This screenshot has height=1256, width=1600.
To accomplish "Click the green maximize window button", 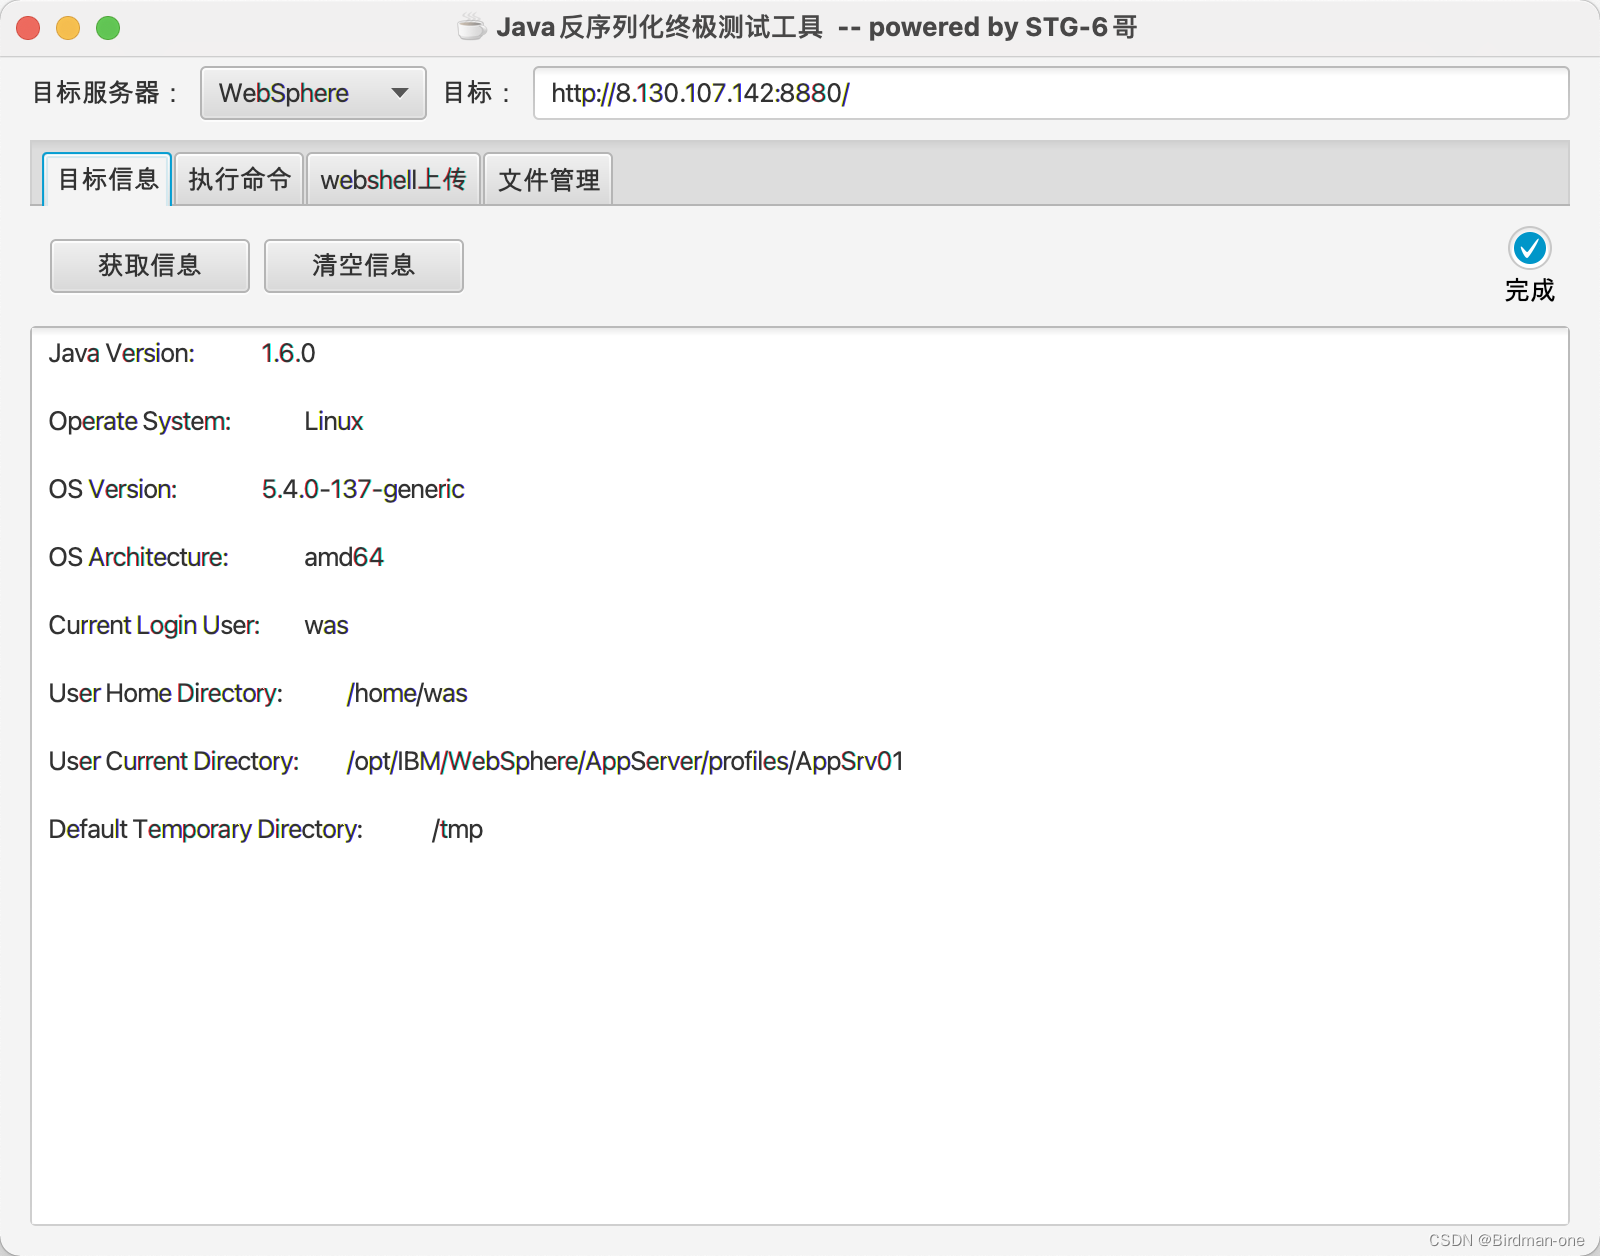I will 108,28.
